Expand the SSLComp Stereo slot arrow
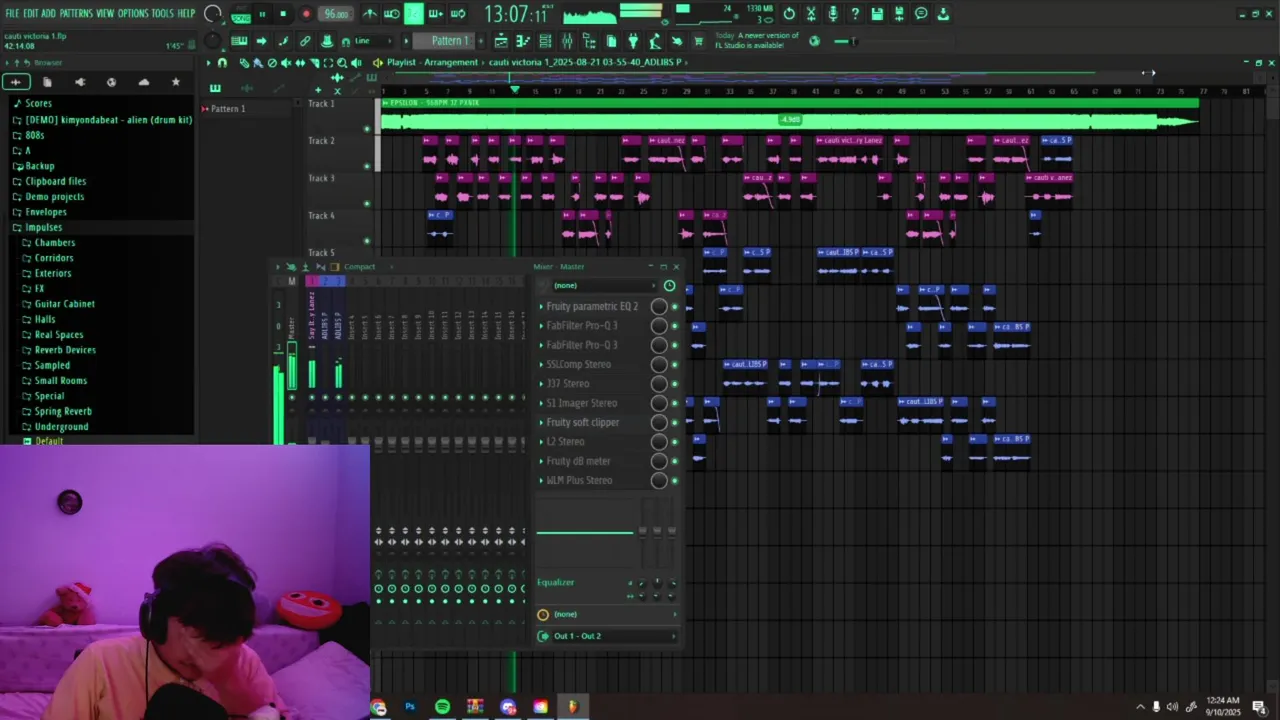 pos(542,365)
